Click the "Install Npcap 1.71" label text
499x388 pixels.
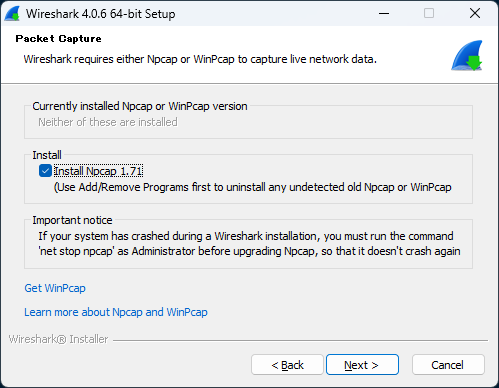[98, 171]
